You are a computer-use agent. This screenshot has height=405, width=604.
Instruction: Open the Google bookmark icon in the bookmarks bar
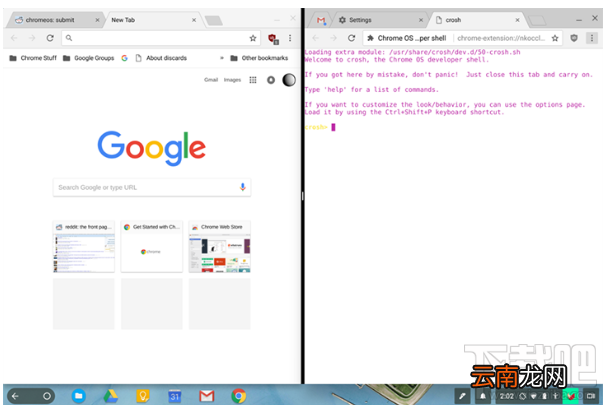124,58
